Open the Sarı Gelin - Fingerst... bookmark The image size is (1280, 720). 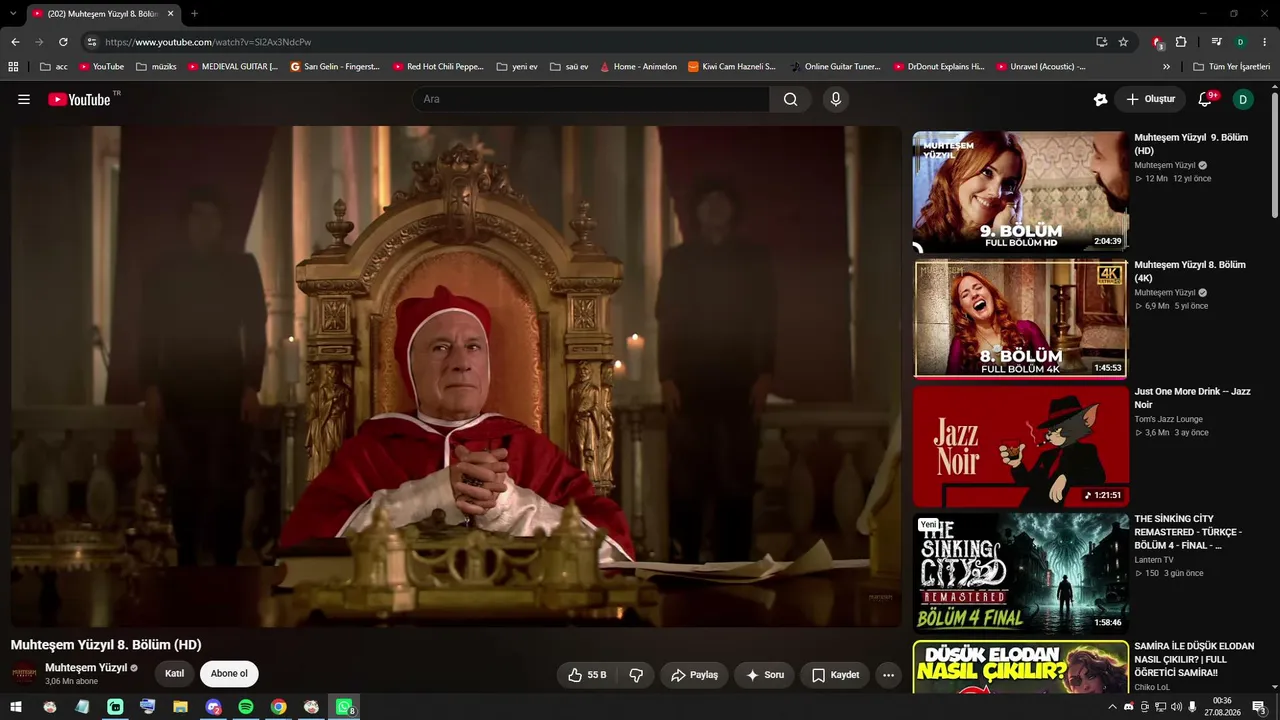[335, 67]
